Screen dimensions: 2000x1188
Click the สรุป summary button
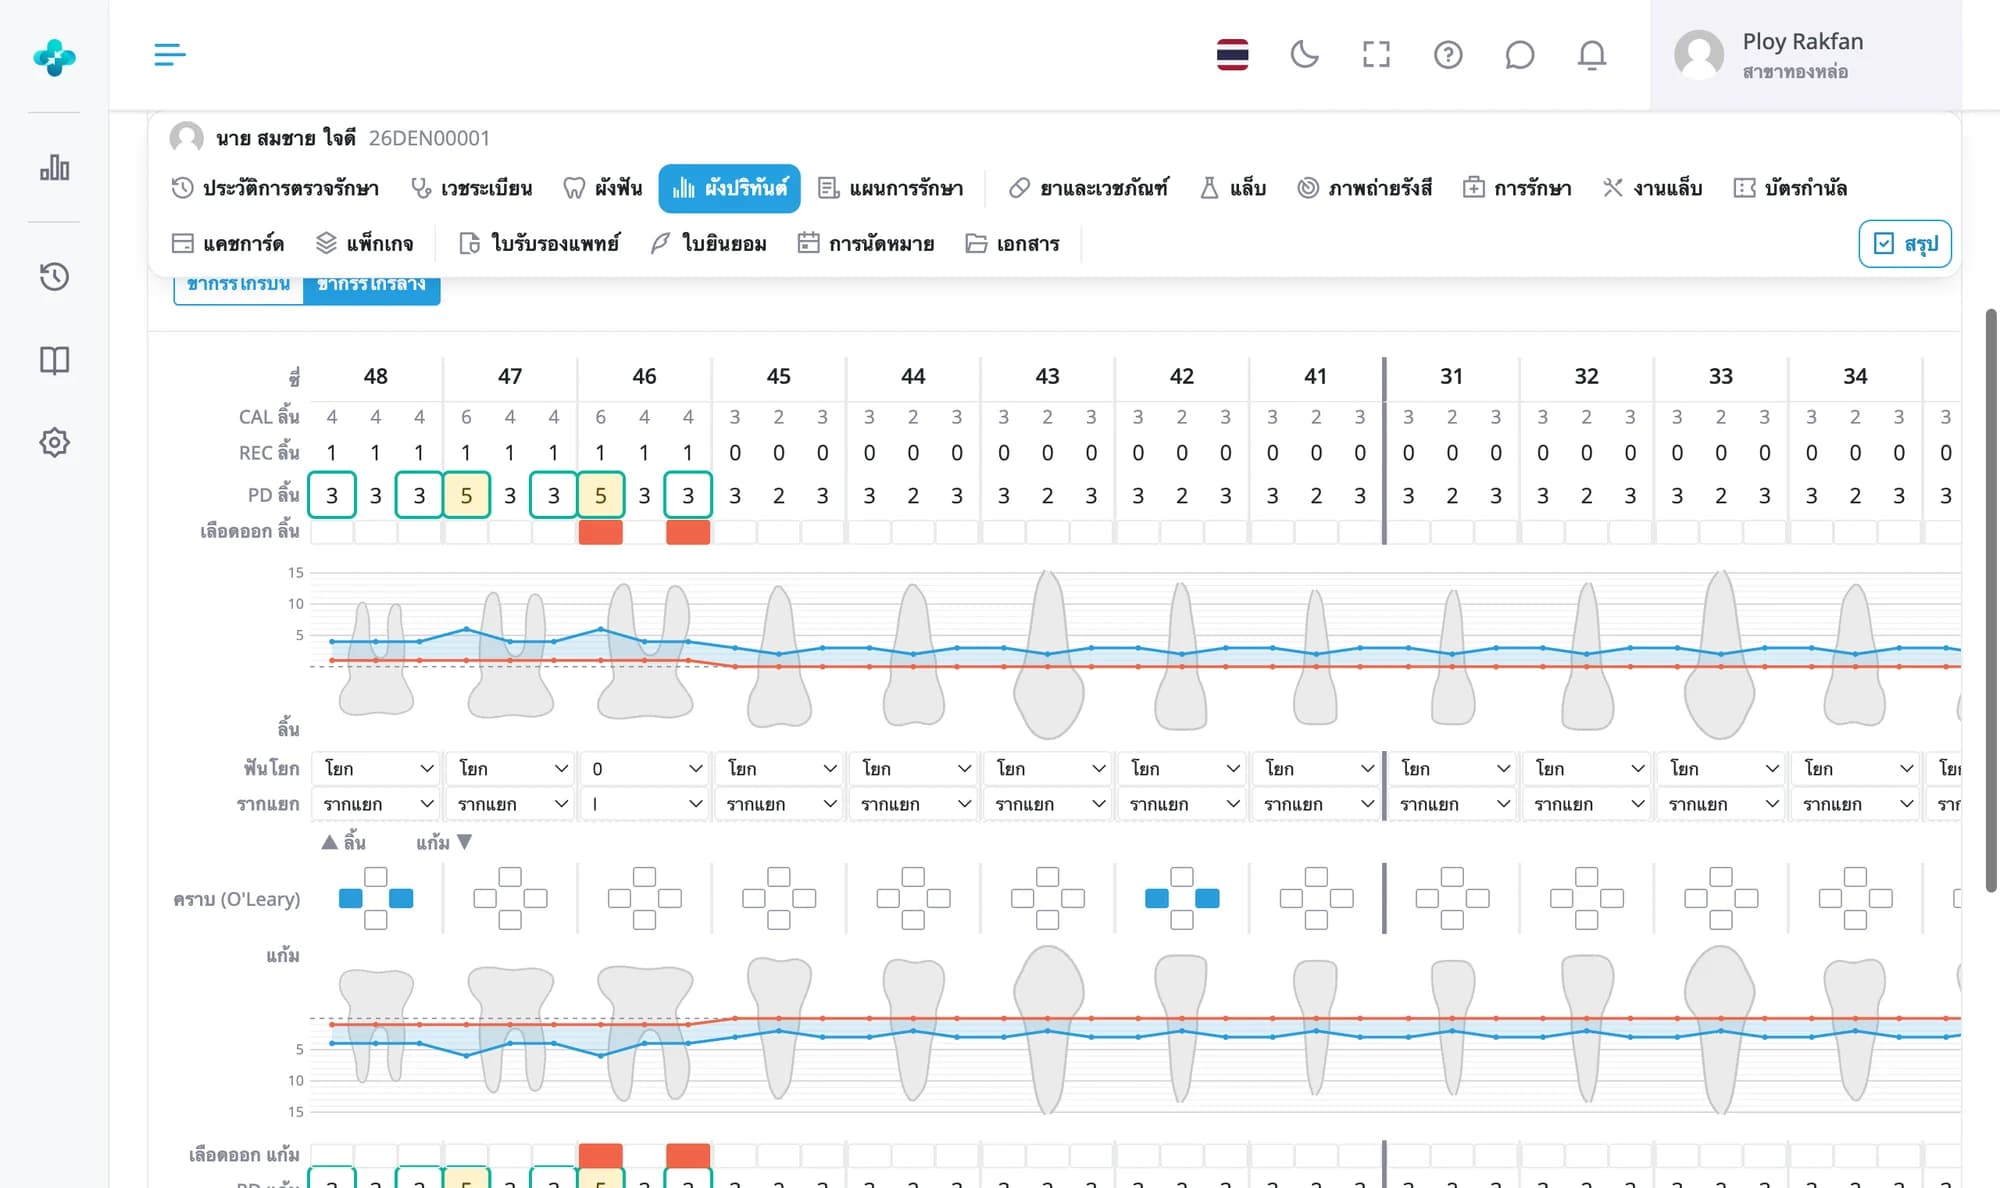[1905, 243]
